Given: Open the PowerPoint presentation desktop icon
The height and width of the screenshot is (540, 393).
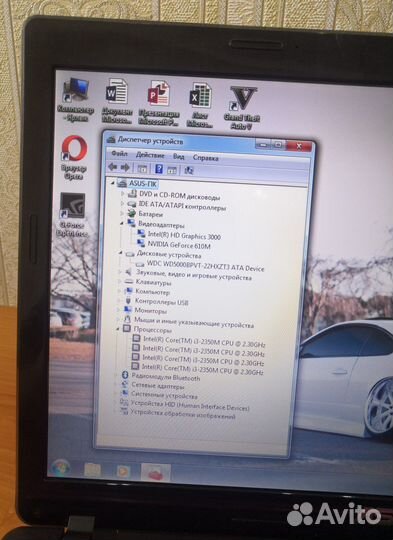Looking at the screenshot, I should [158, 103].
